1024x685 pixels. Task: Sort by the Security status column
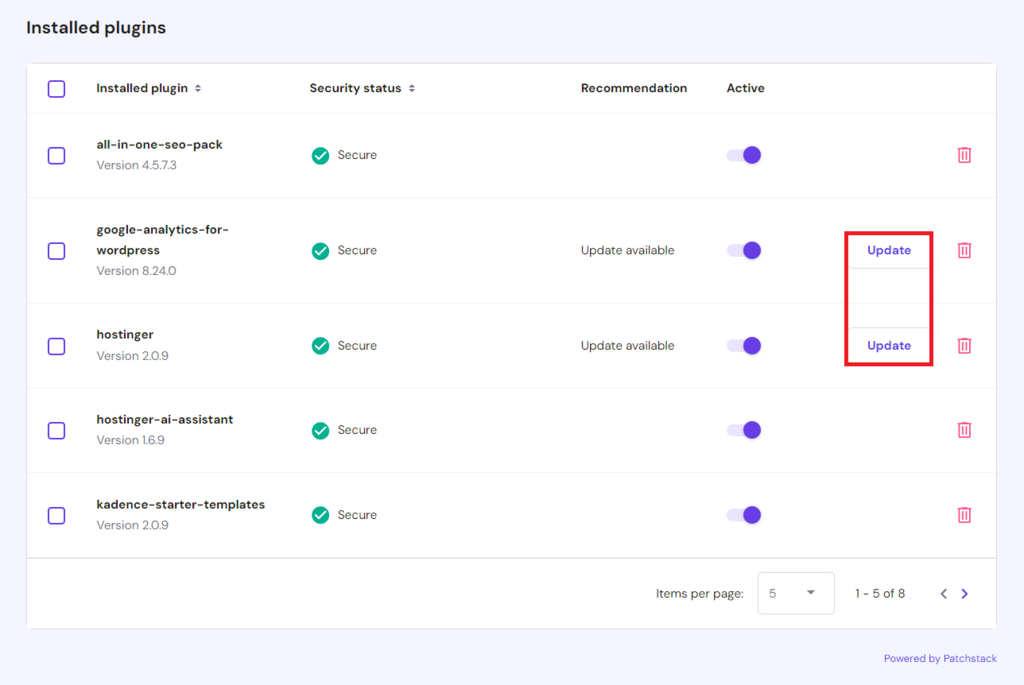409,88
